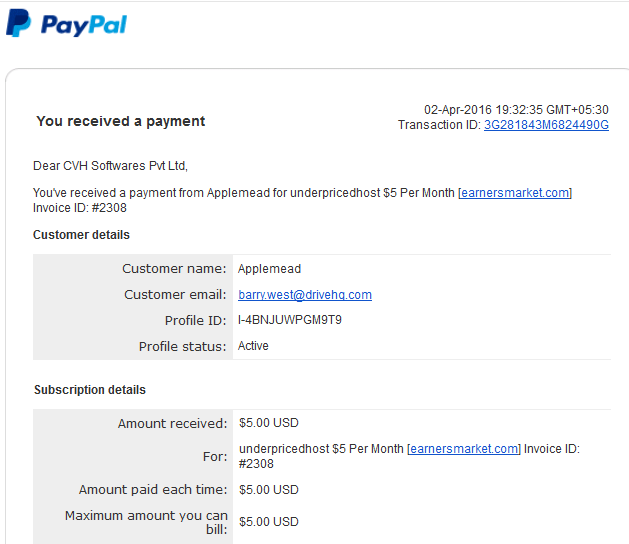Viewport: 629px width, 544px height.
Task: Click the Profile ID label
Action: point(196,321)
